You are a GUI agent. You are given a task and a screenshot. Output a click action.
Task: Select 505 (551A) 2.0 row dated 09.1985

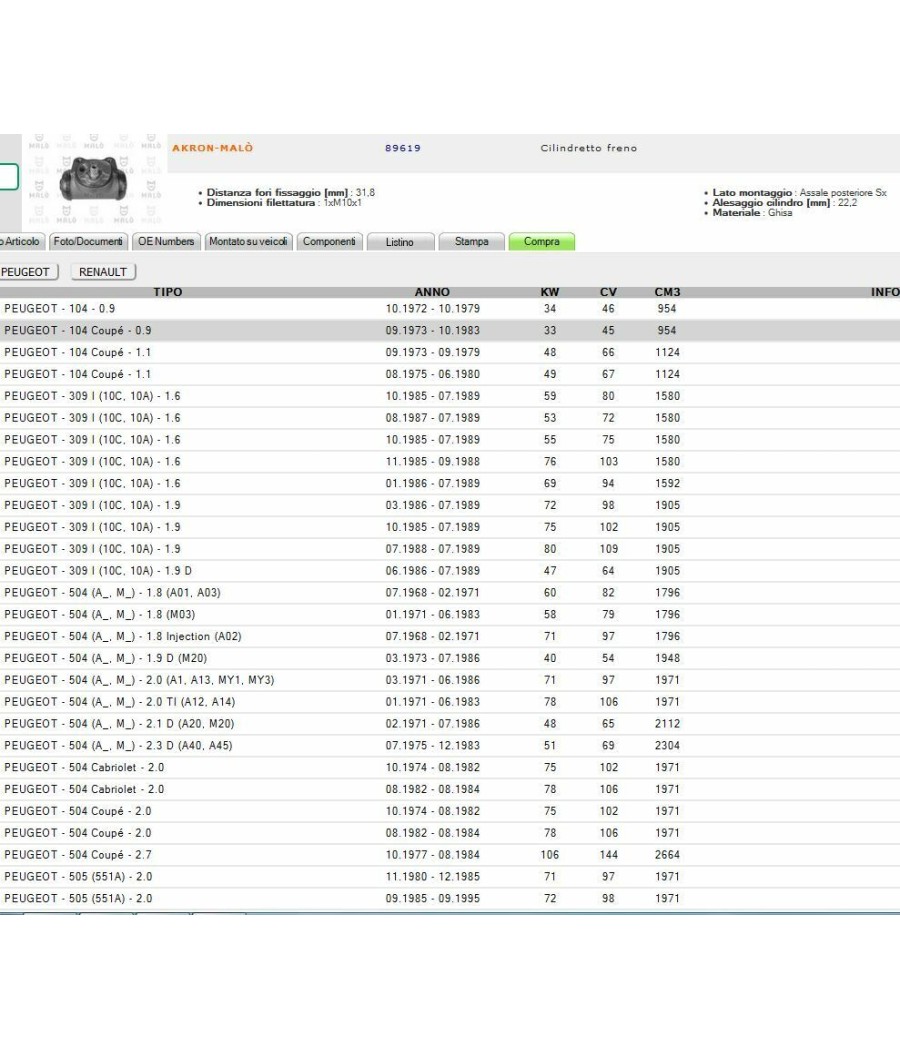point(450,899)
